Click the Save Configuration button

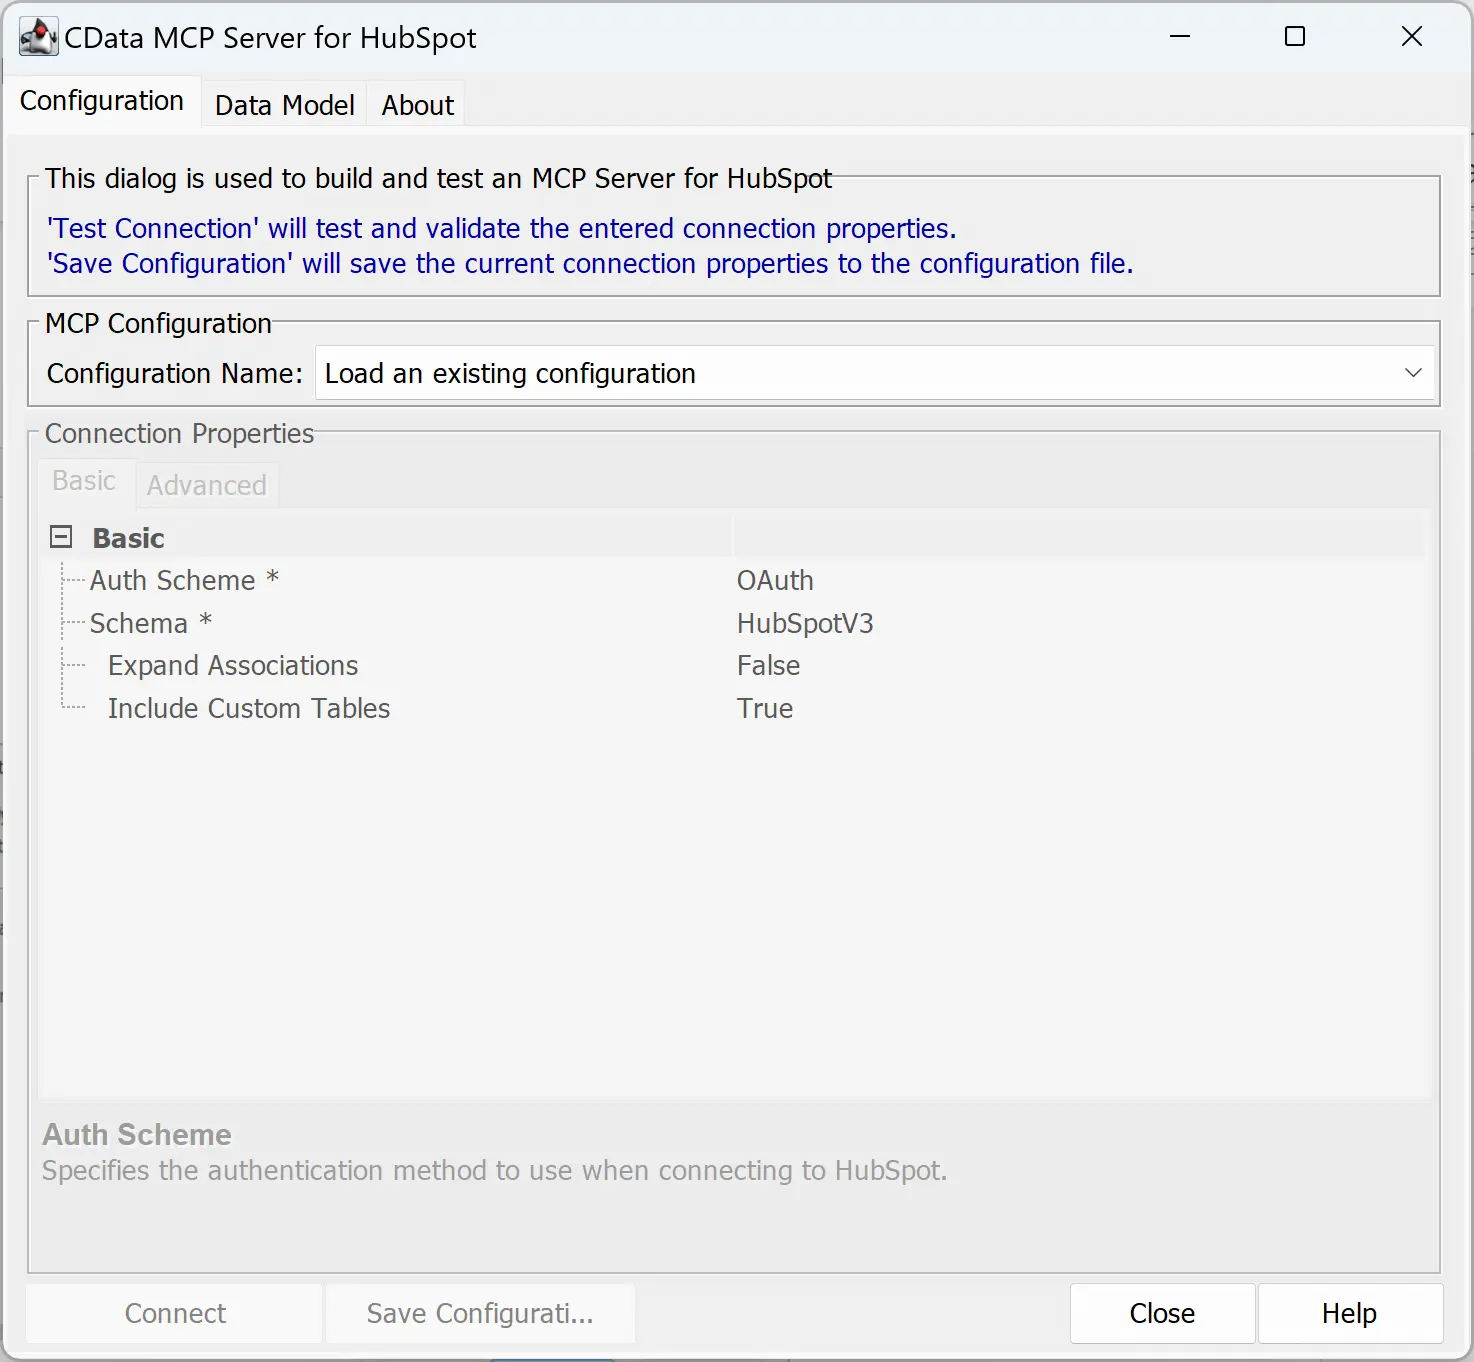click(479, 1313)
